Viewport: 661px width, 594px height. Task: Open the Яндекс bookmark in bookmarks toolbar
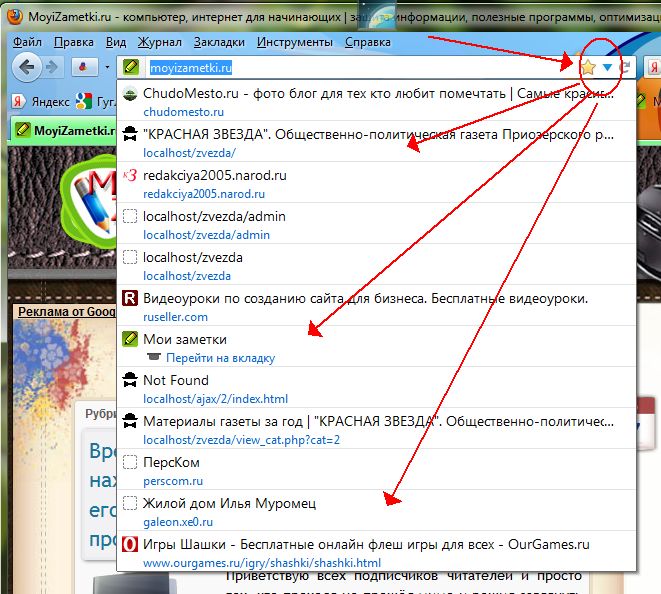point(41,101)
